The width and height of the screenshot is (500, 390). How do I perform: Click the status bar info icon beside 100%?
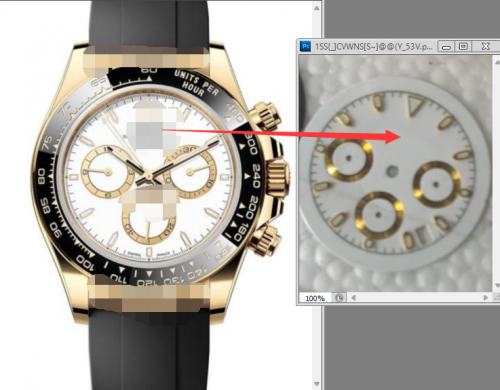coord(339,298)
